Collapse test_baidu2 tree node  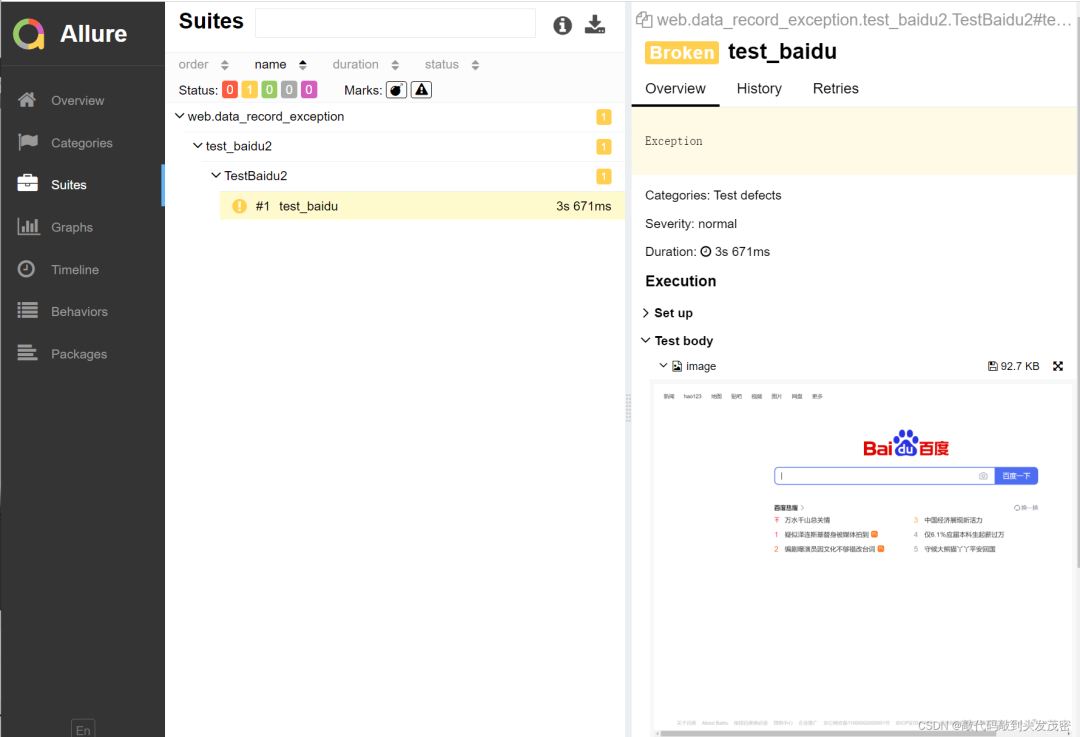pyautogui.click(x=198, y=145)
